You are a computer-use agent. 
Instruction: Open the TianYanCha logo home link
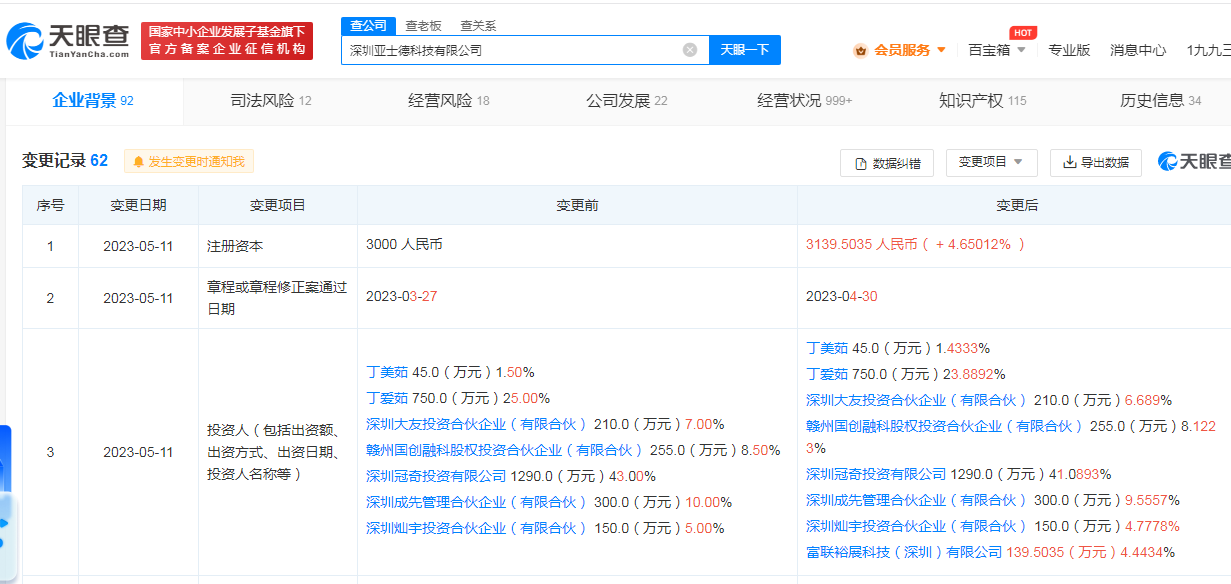(69, 40)
